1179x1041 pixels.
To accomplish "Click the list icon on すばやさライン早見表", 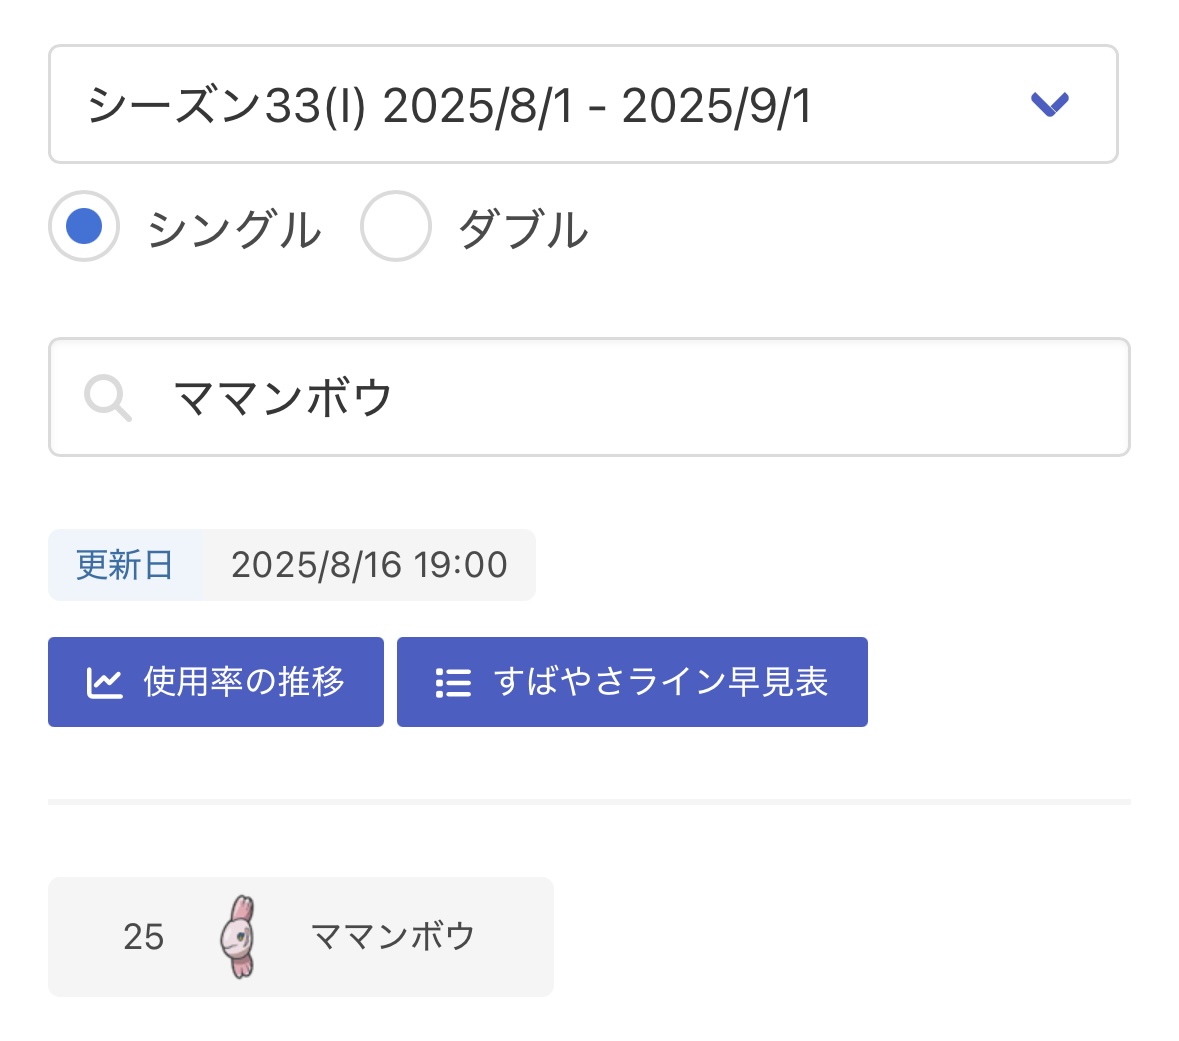I will pyautogui.click(x=453, y=683).
